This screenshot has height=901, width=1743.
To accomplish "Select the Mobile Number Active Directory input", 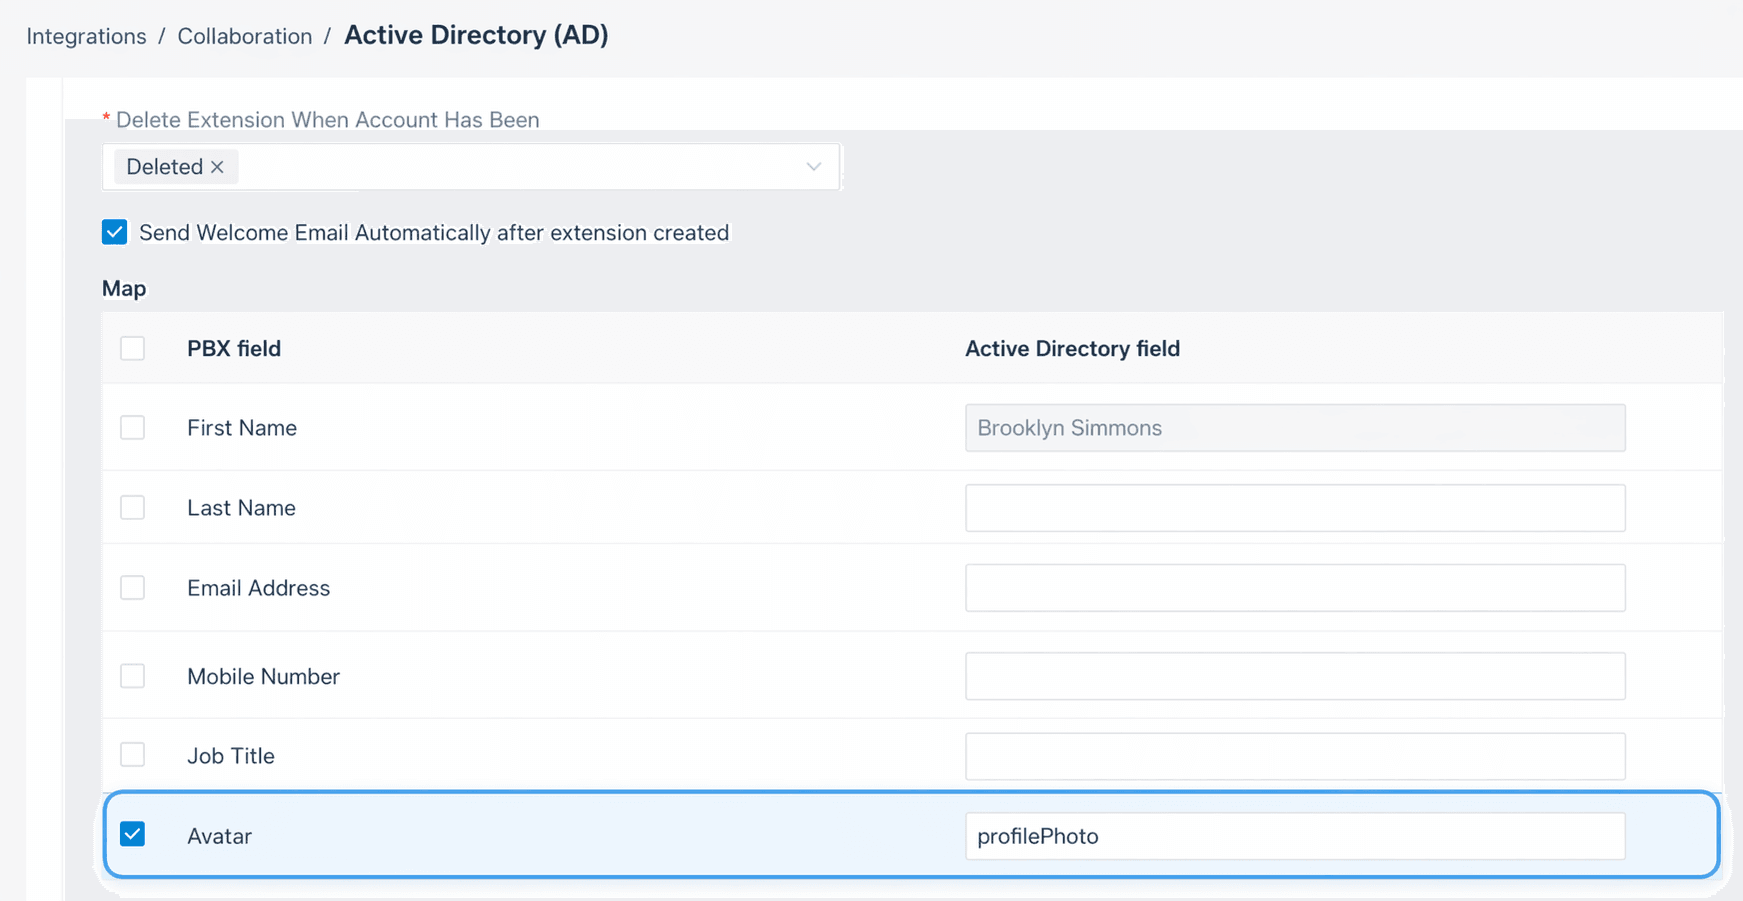I will tap(1295, 676).
